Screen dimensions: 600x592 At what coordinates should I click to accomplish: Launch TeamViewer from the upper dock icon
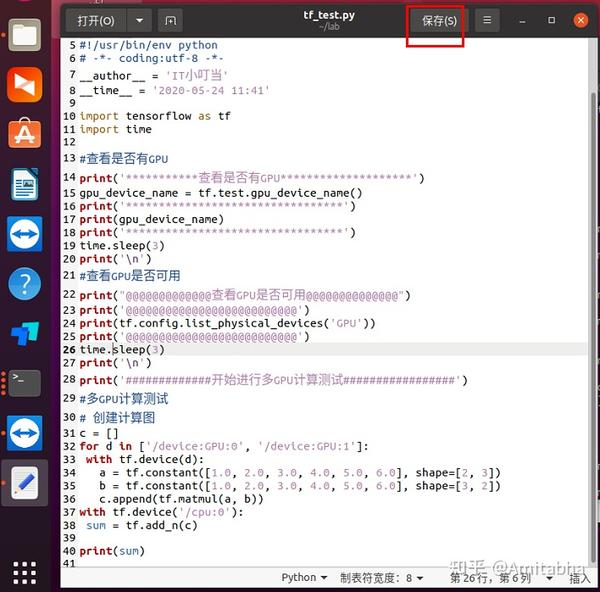click(24, 234)
